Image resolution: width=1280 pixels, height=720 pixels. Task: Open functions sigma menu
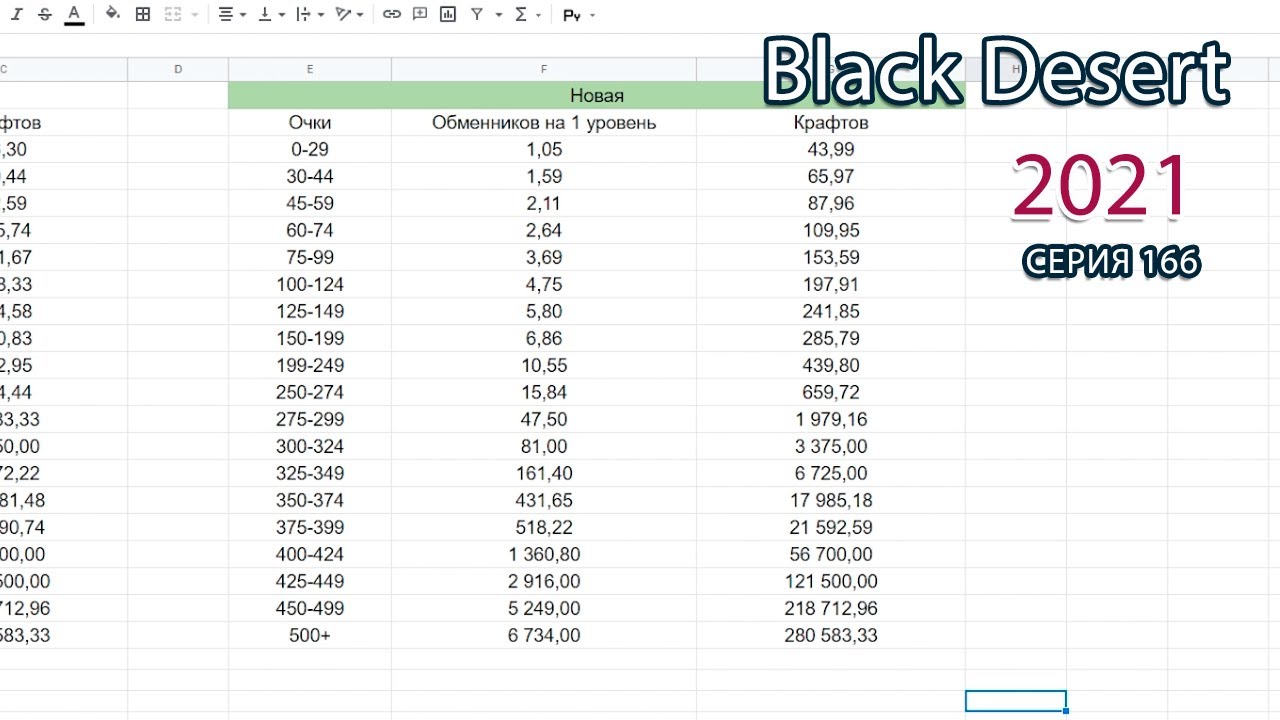pyautogui.click(x=521, y=14)
